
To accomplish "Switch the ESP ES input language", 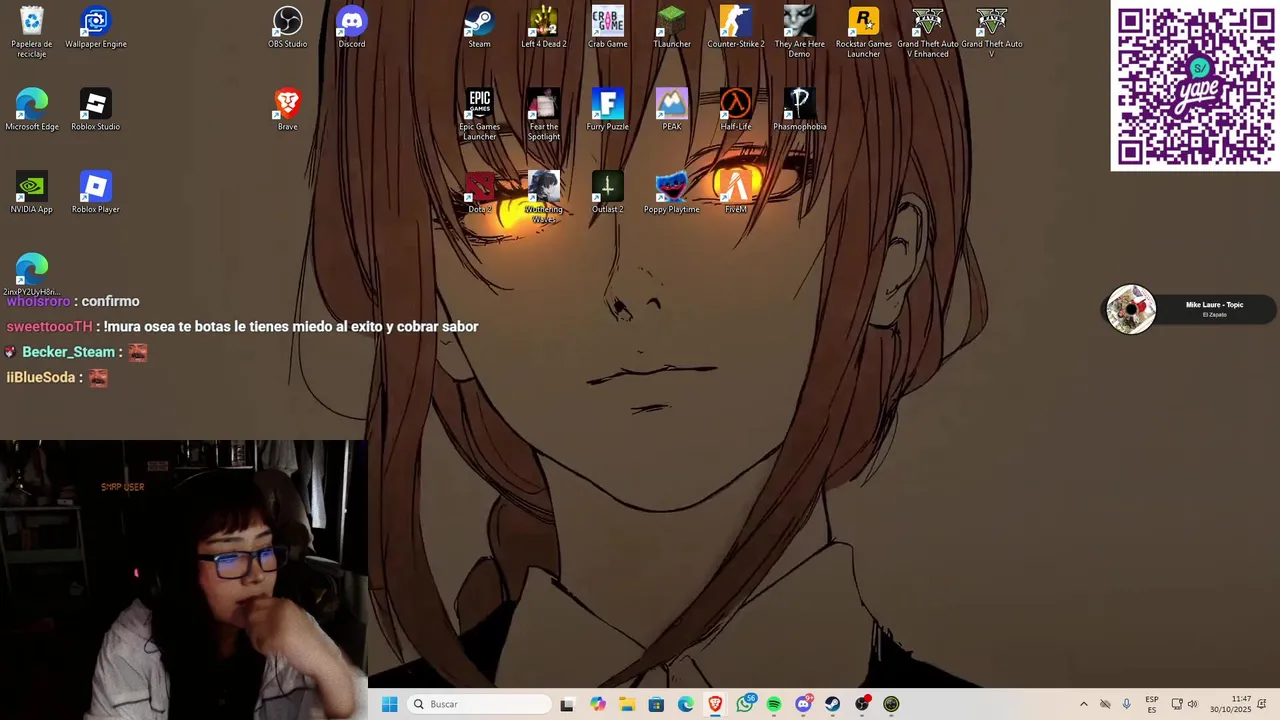I will [1152, 704].
